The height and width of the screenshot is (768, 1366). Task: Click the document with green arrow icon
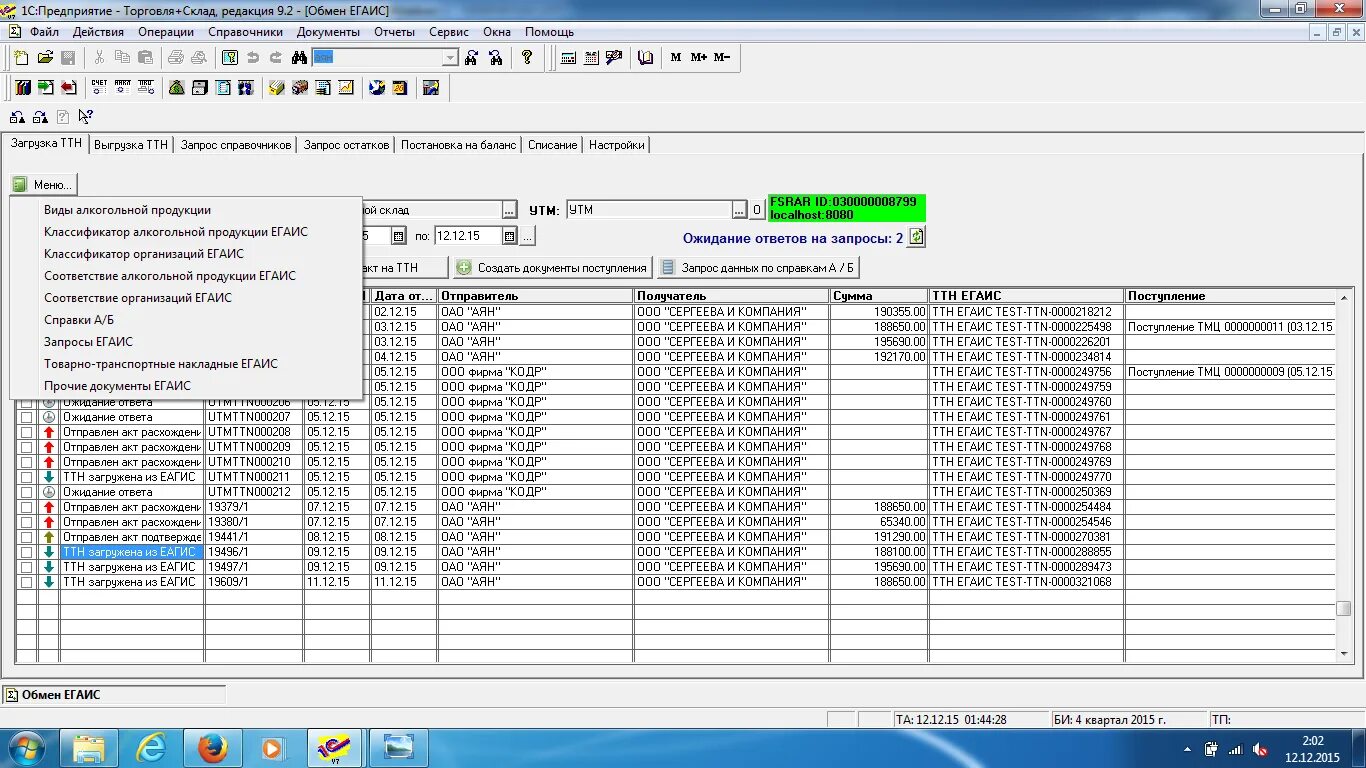pyautogui.click(x=45, y=88)
